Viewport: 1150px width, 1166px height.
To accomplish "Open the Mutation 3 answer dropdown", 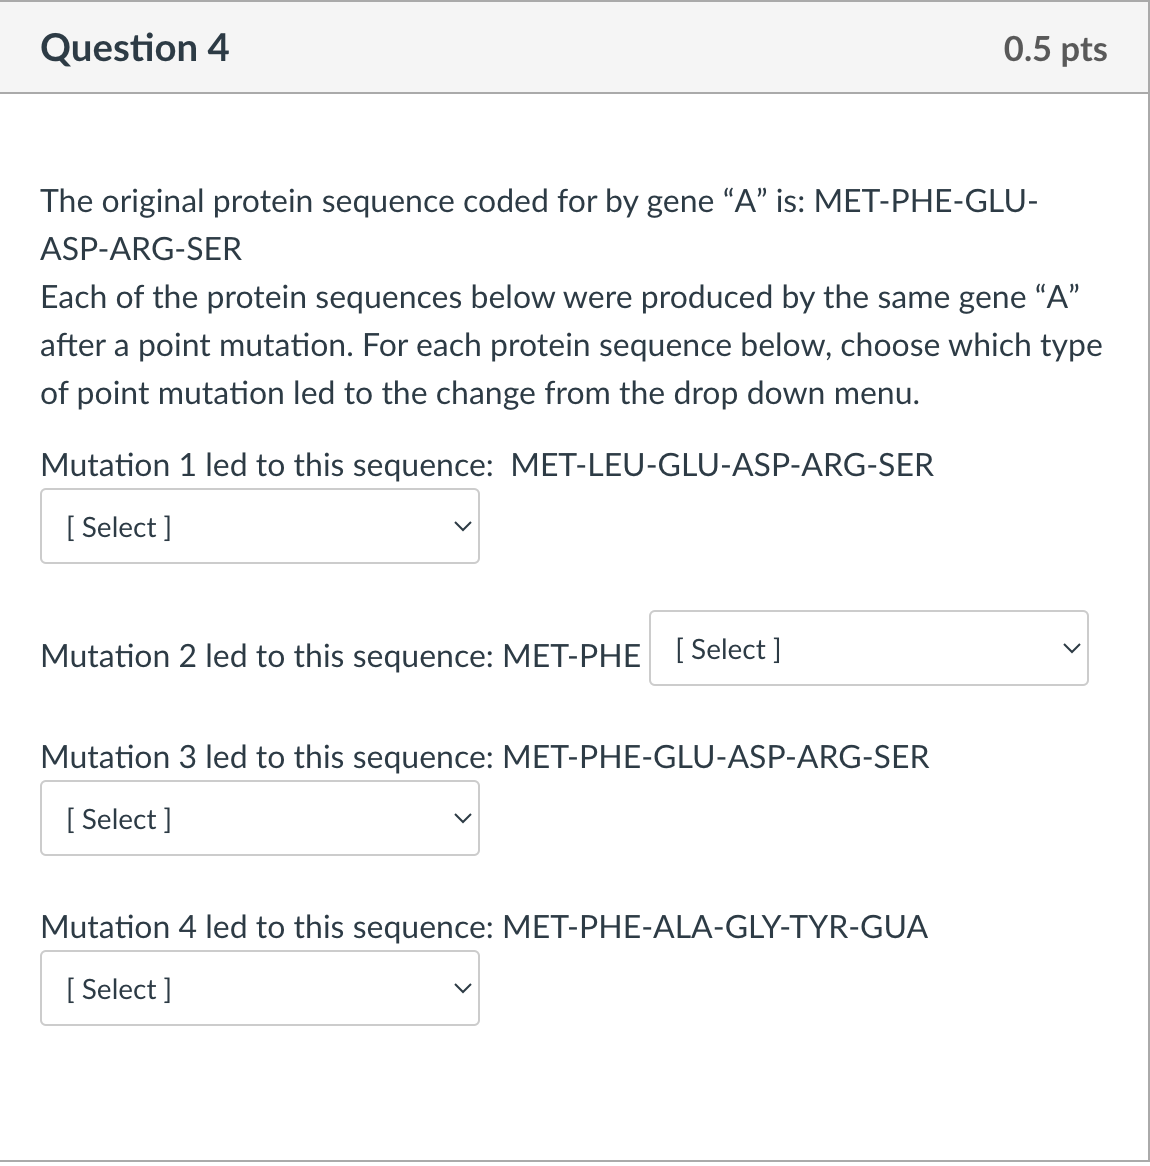I will pyautogui.click(x=260, y=818).
